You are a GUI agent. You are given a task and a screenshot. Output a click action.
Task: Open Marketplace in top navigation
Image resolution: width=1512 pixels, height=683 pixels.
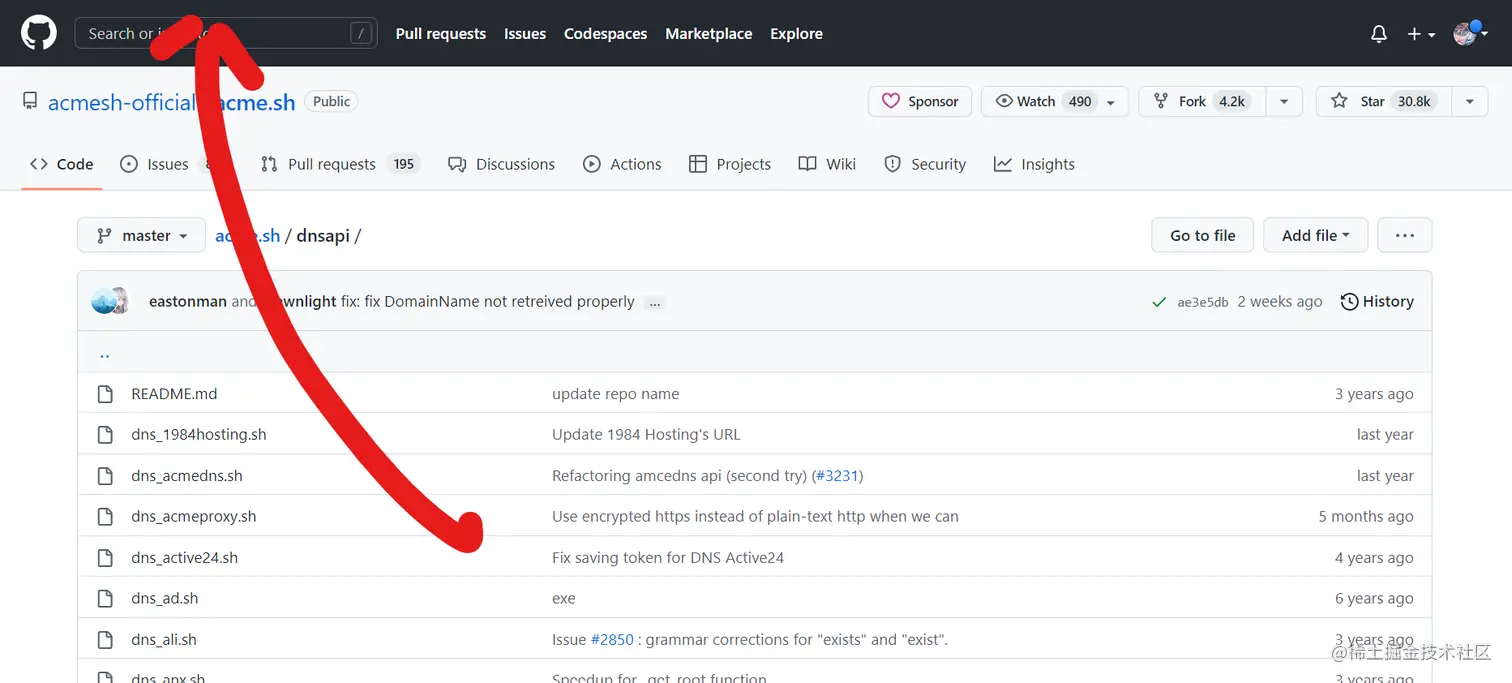click(x=708, y=33)
